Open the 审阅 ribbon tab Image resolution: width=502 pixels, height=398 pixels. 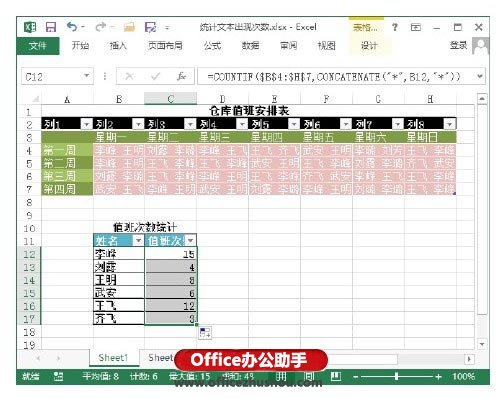tap(288, 46)
